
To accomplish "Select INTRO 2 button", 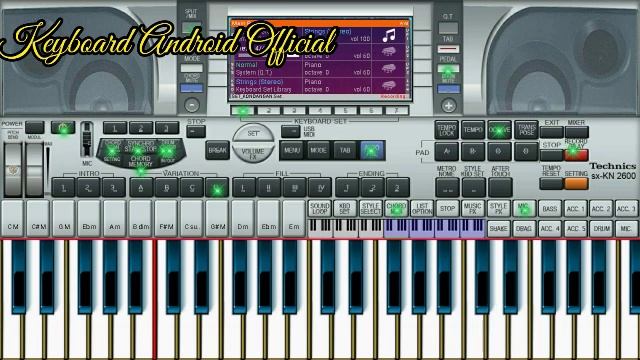I will click(88, 188).
